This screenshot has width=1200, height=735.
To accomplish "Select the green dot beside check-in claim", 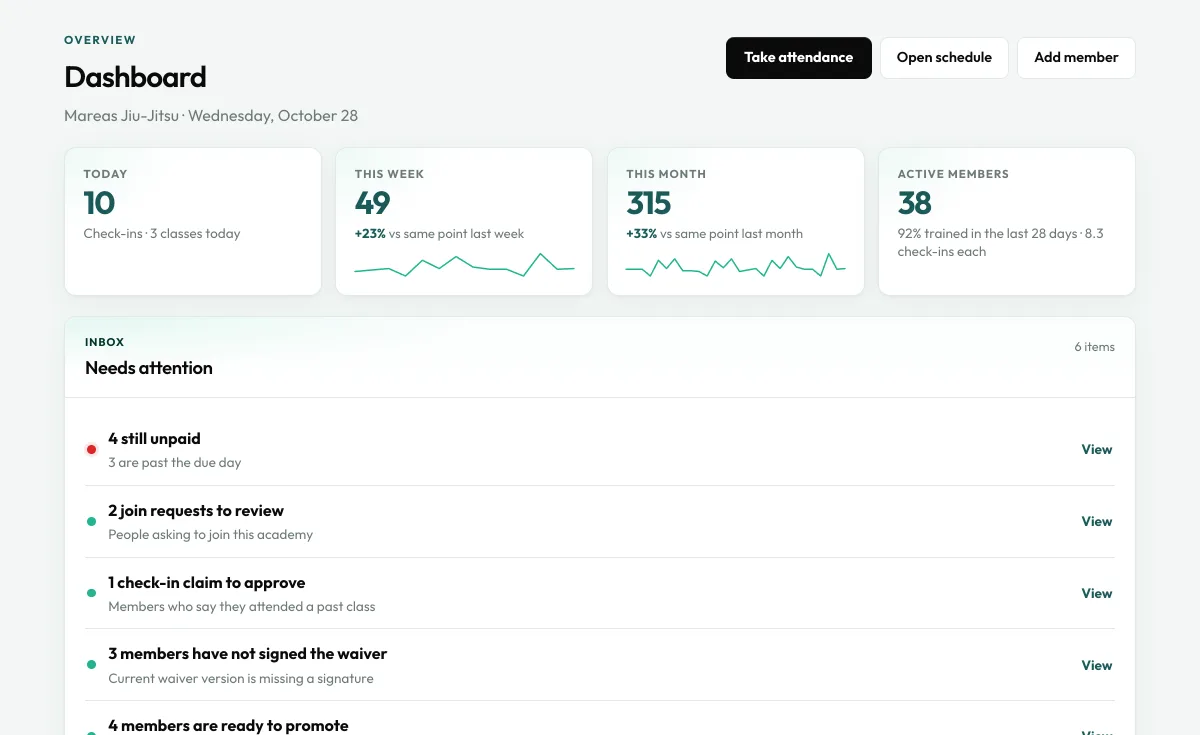I will click(91, 594).
